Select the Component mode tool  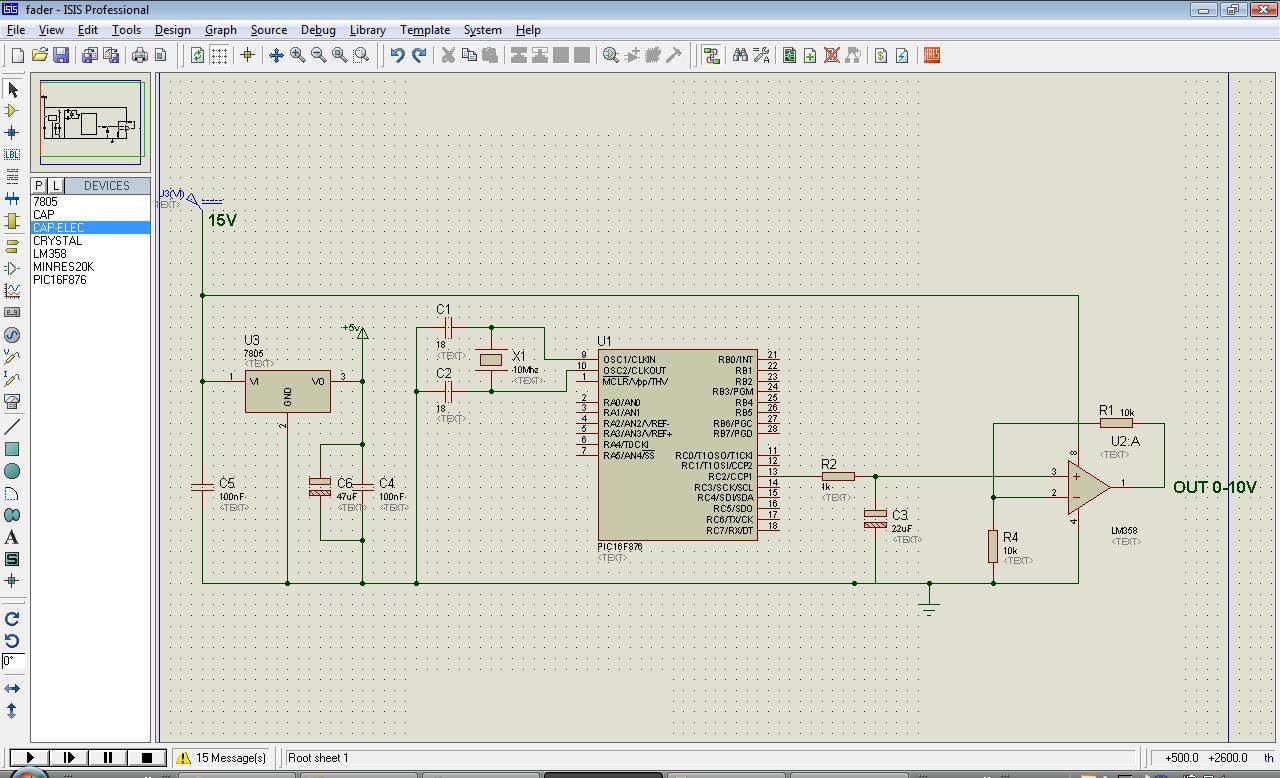click(12, 111)
